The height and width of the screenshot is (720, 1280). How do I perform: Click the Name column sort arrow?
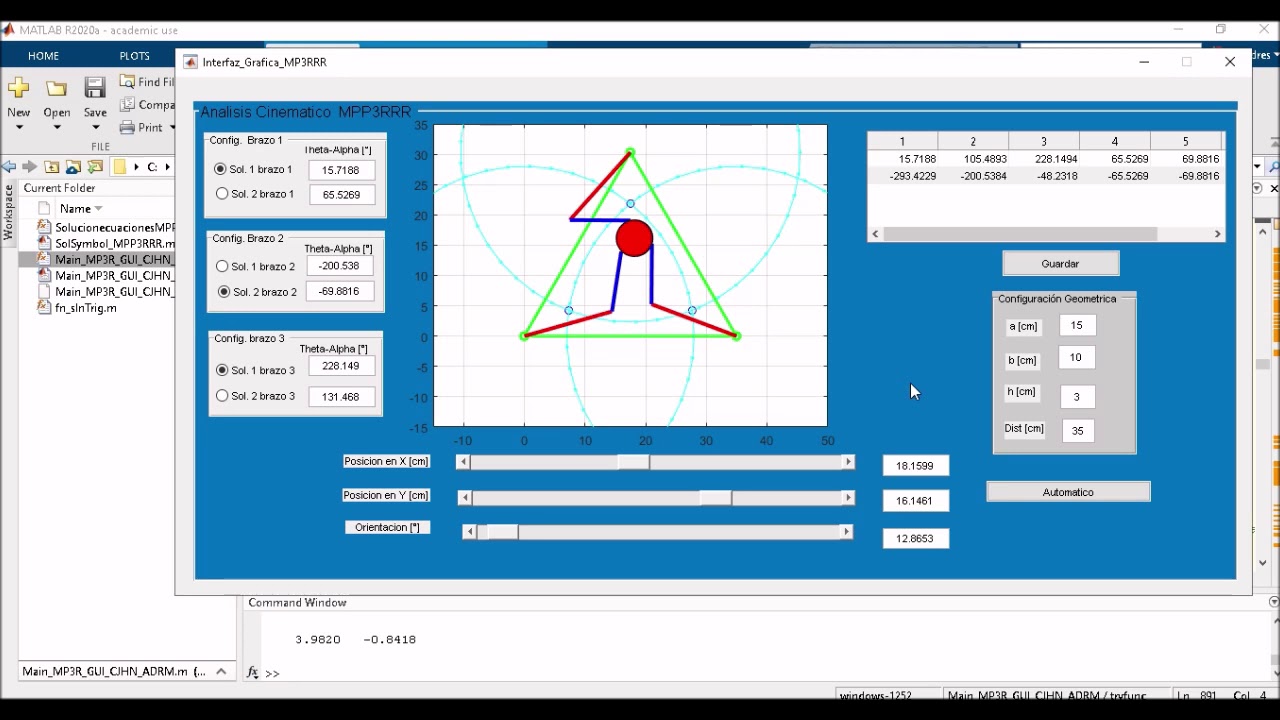(x=98, y=209)
